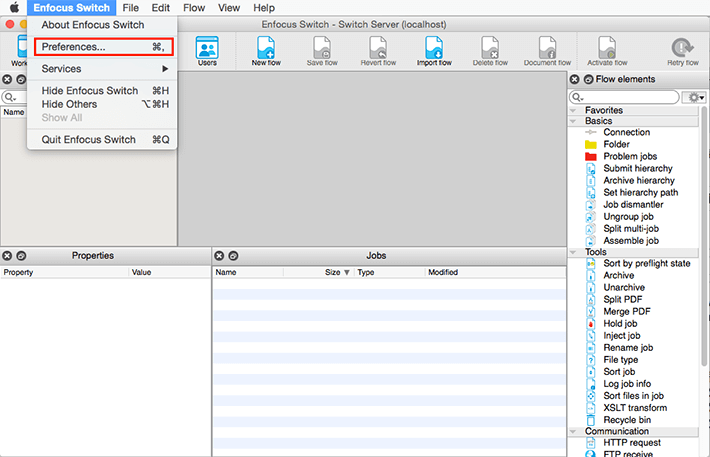The image size is (710, 457).
Task: Click the Delete flow toolbar icon
Action: pos(490,51)
